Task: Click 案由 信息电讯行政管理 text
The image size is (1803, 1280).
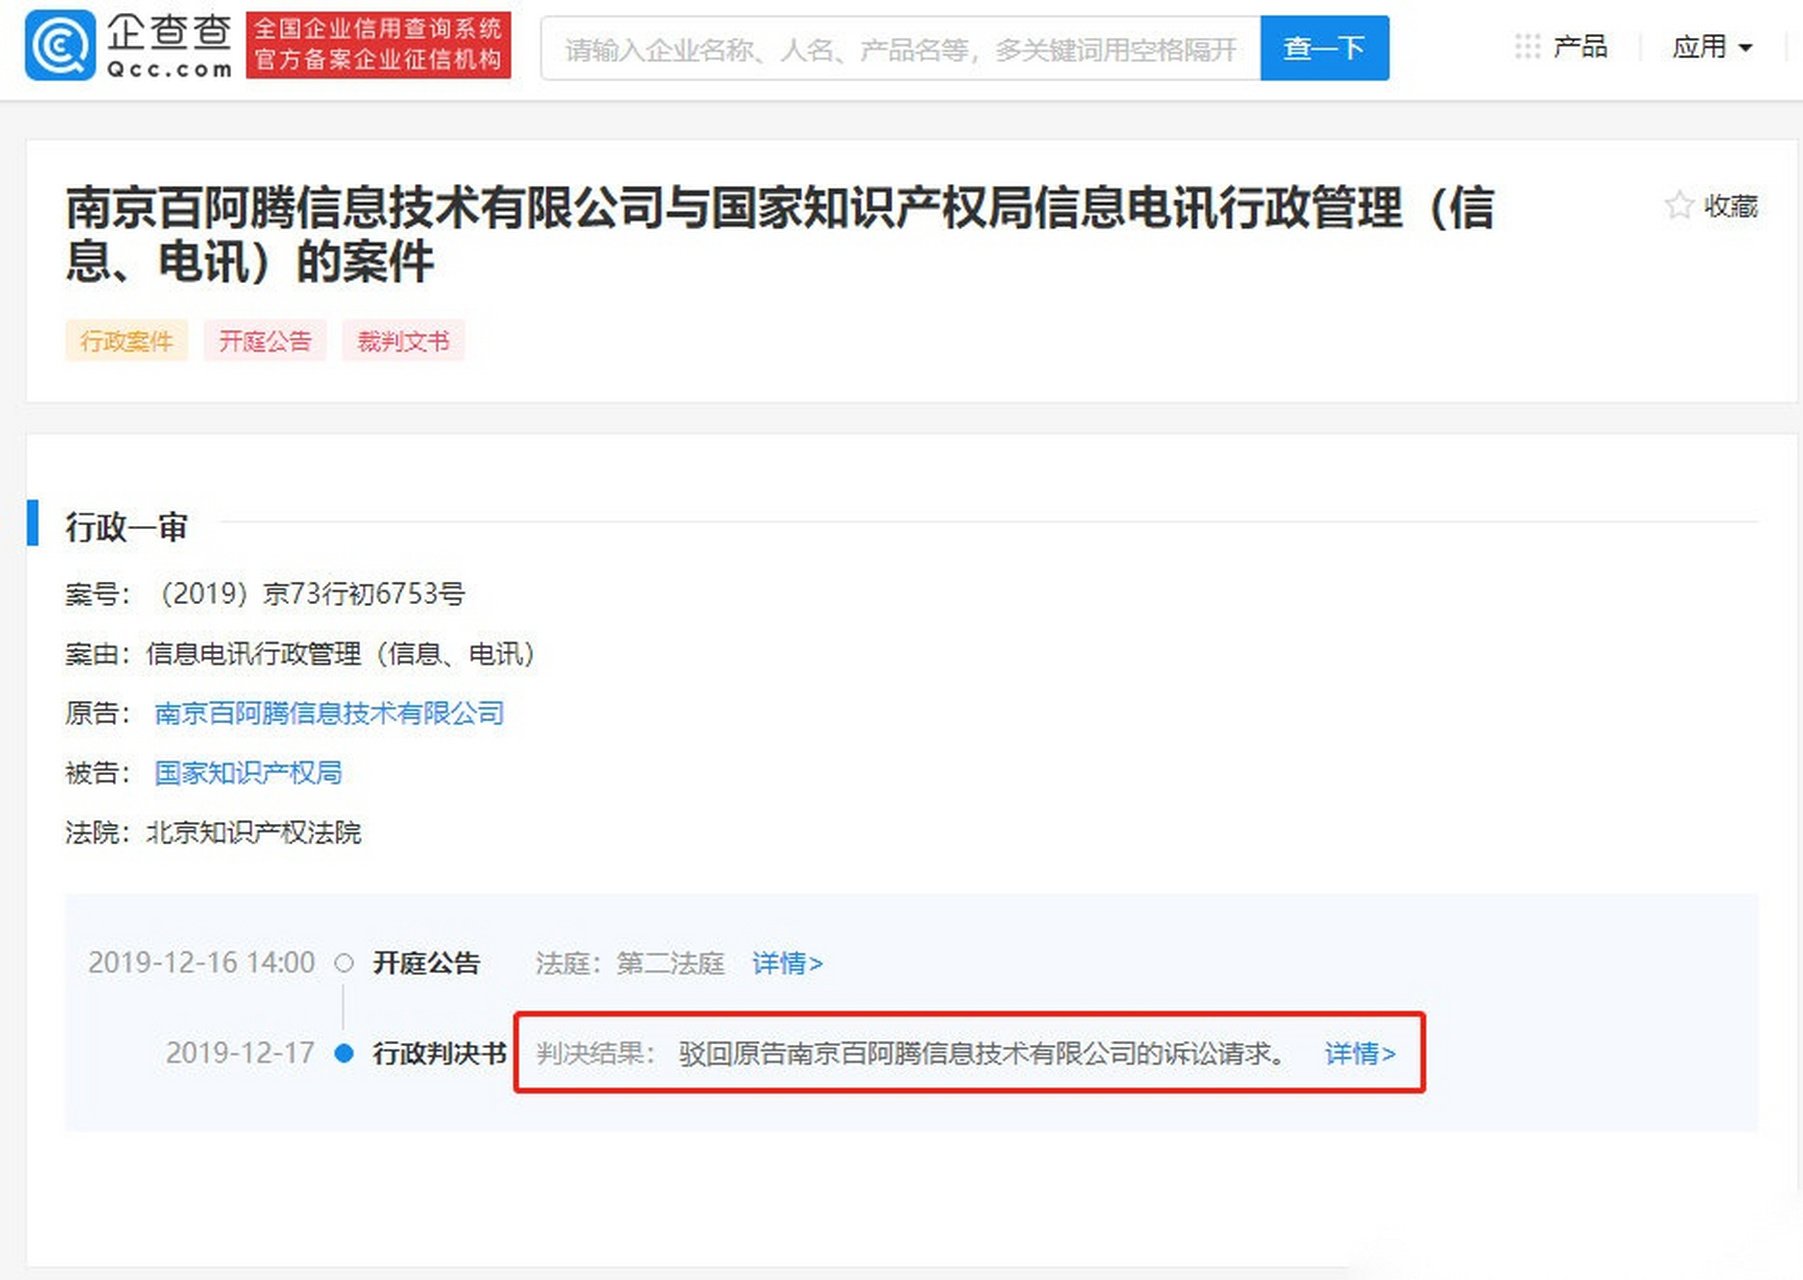Action: tap(340, 654)
